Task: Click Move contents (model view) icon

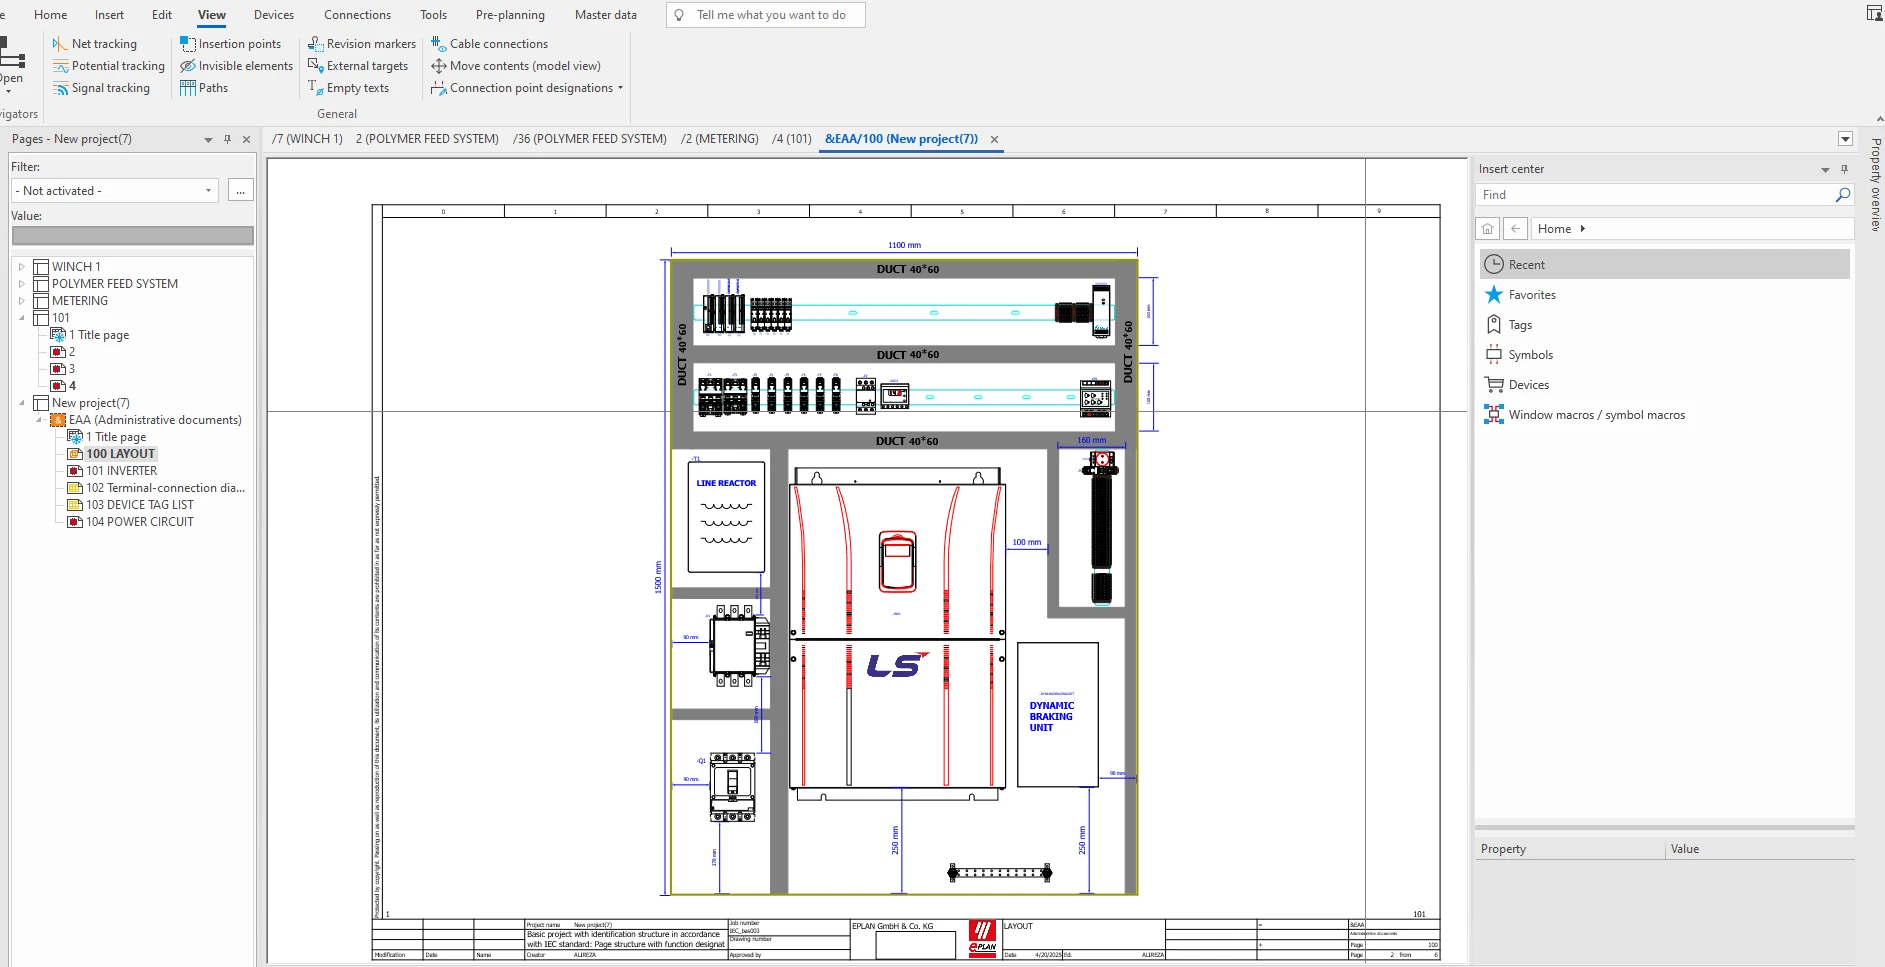Action: (x=438, y=66)
